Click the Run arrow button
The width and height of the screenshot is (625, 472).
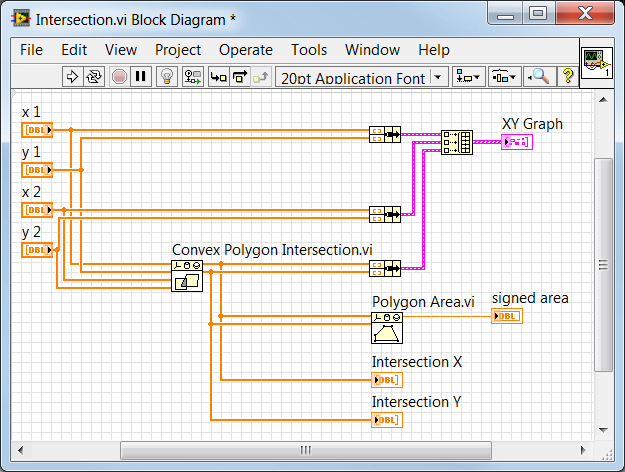click(72, 76)
